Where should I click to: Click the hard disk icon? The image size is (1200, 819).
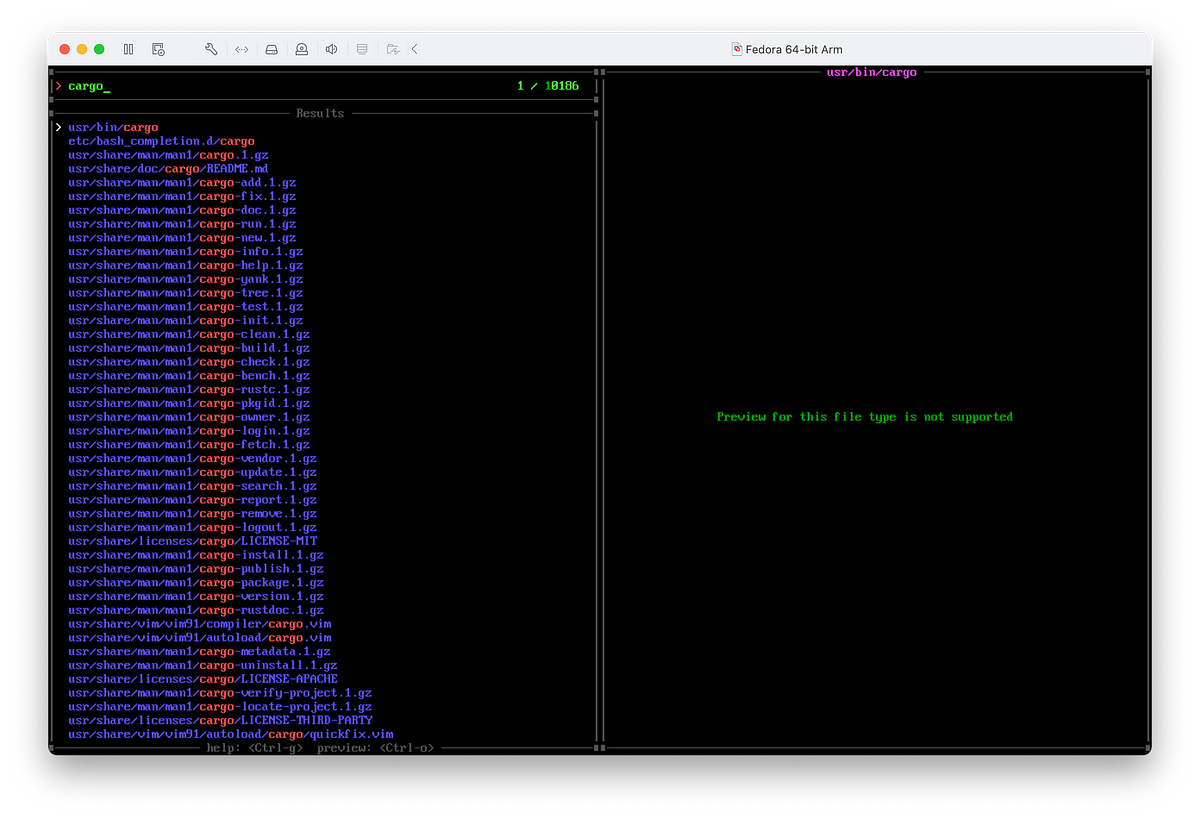(271, 49)
